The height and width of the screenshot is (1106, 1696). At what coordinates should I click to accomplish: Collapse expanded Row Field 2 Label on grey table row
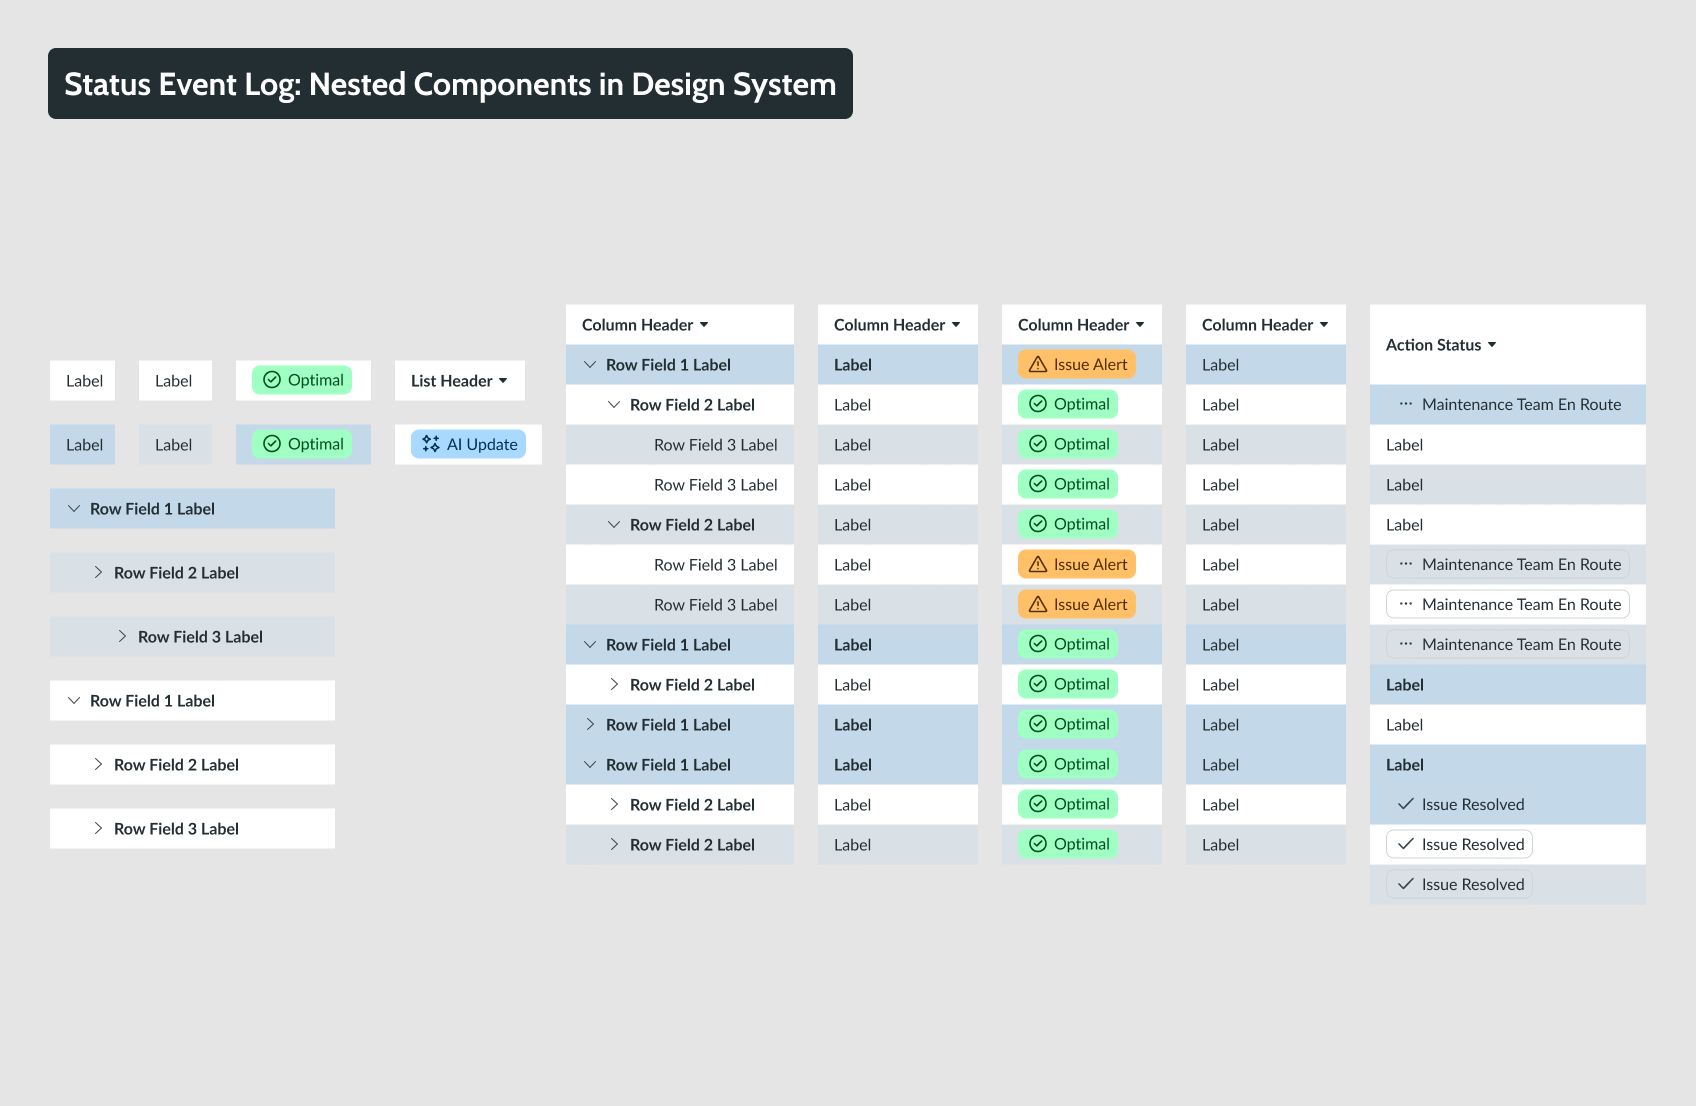614,525
